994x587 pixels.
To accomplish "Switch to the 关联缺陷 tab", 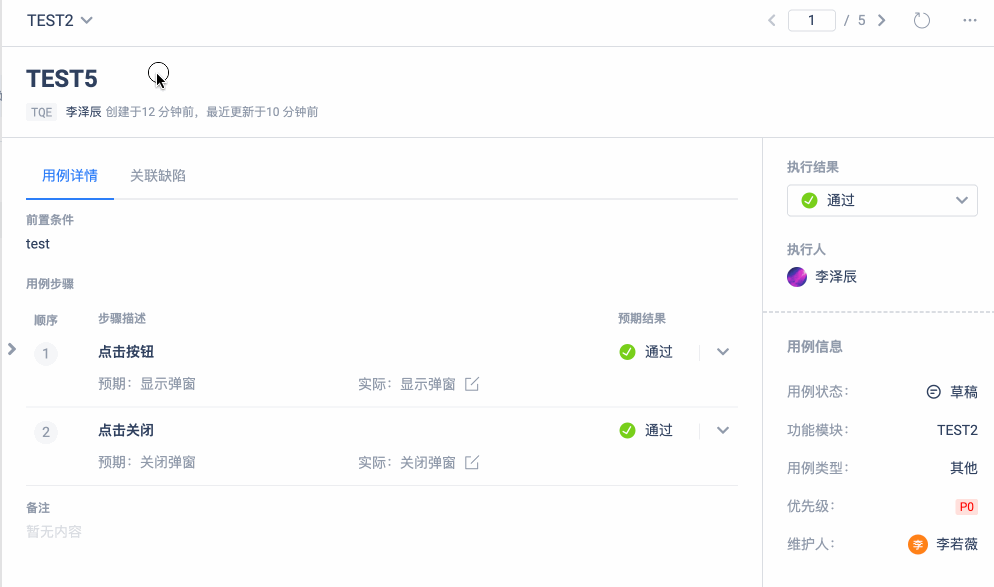I will coord(158,176).
